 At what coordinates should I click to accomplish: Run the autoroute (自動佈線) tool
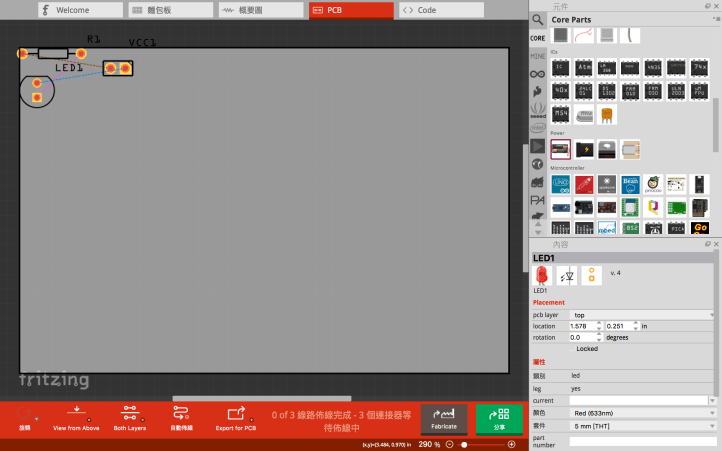click(x=181, y=416)
